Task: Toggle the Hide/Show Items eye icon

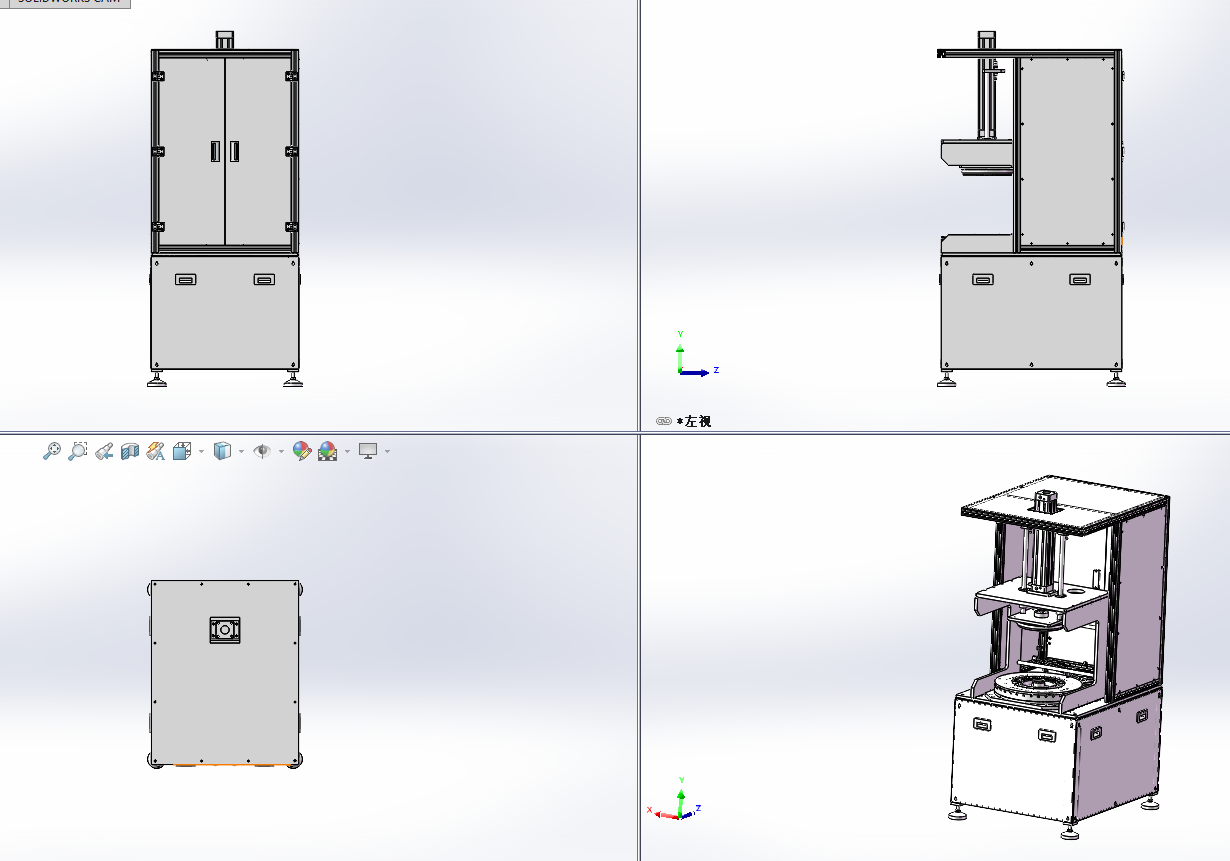Action: (x=263, y=451)
